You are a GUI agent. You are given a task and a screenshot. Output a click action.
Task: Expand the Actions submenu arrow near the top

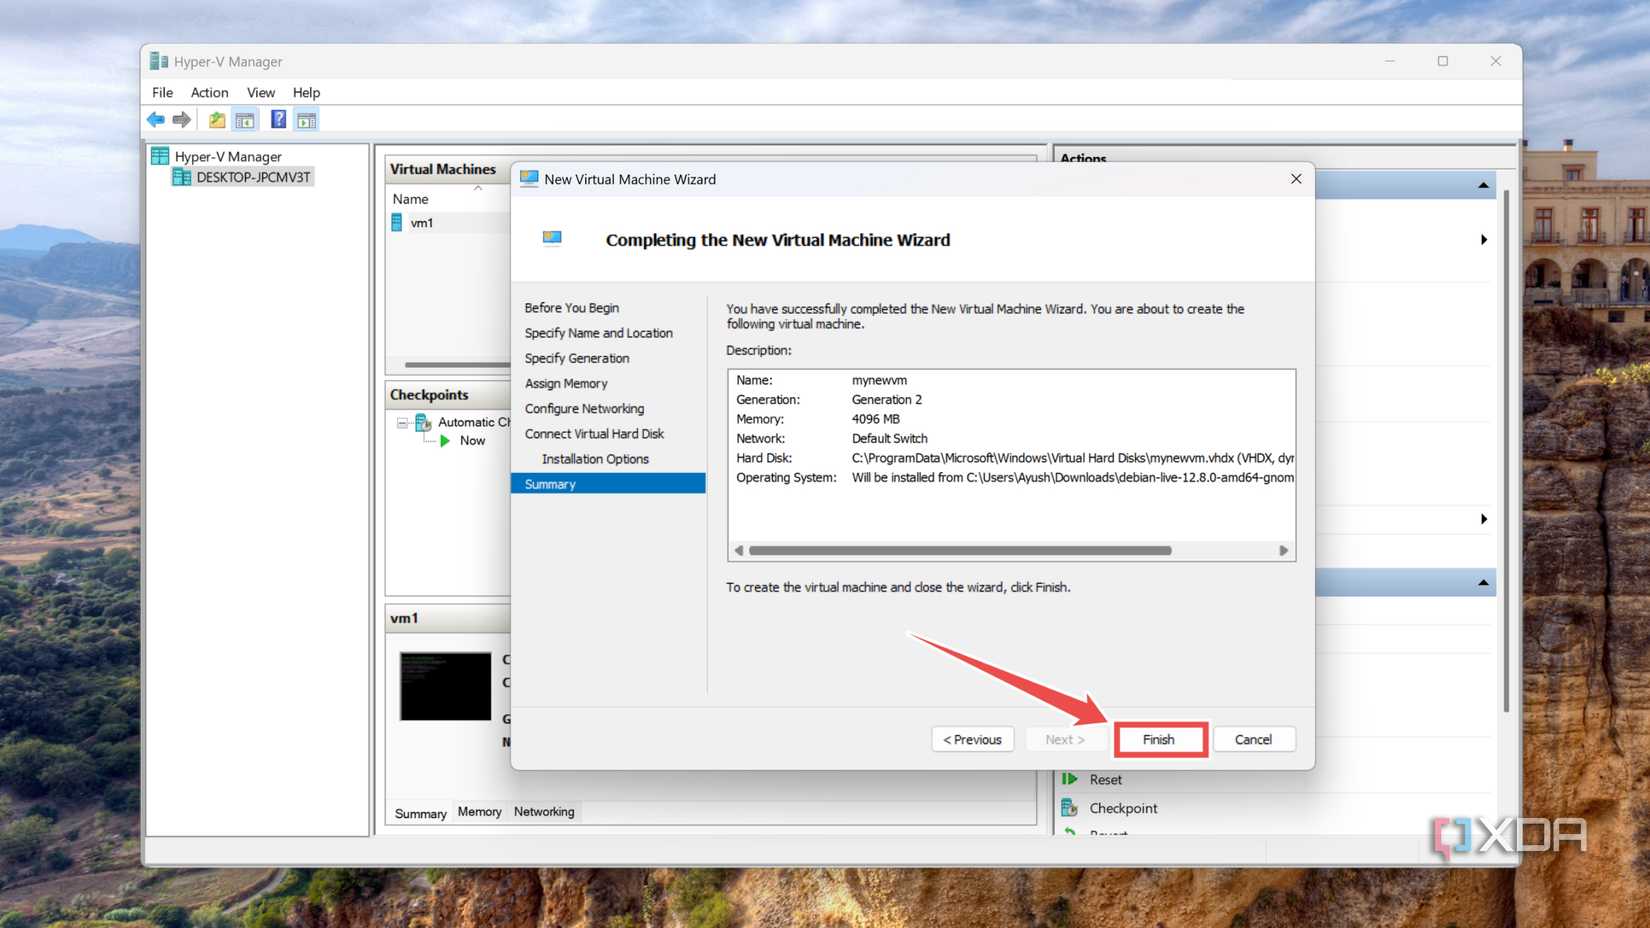pyautogui.click(x=1484, y=240)
